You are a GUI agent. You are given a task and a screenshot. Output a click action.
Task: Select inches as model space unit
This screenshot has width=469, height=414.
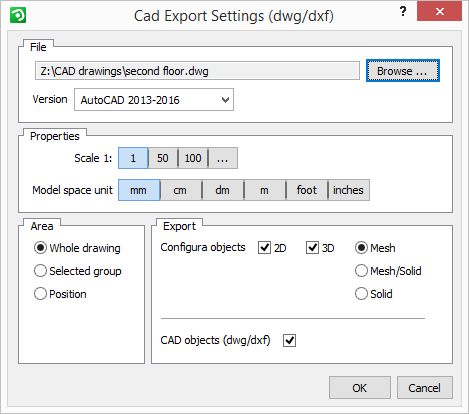tap(348, 190)
